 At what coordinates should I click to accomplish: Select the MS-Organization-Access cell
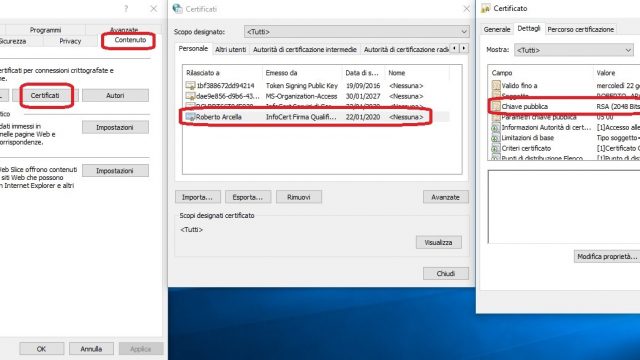(x=301, y=96)
